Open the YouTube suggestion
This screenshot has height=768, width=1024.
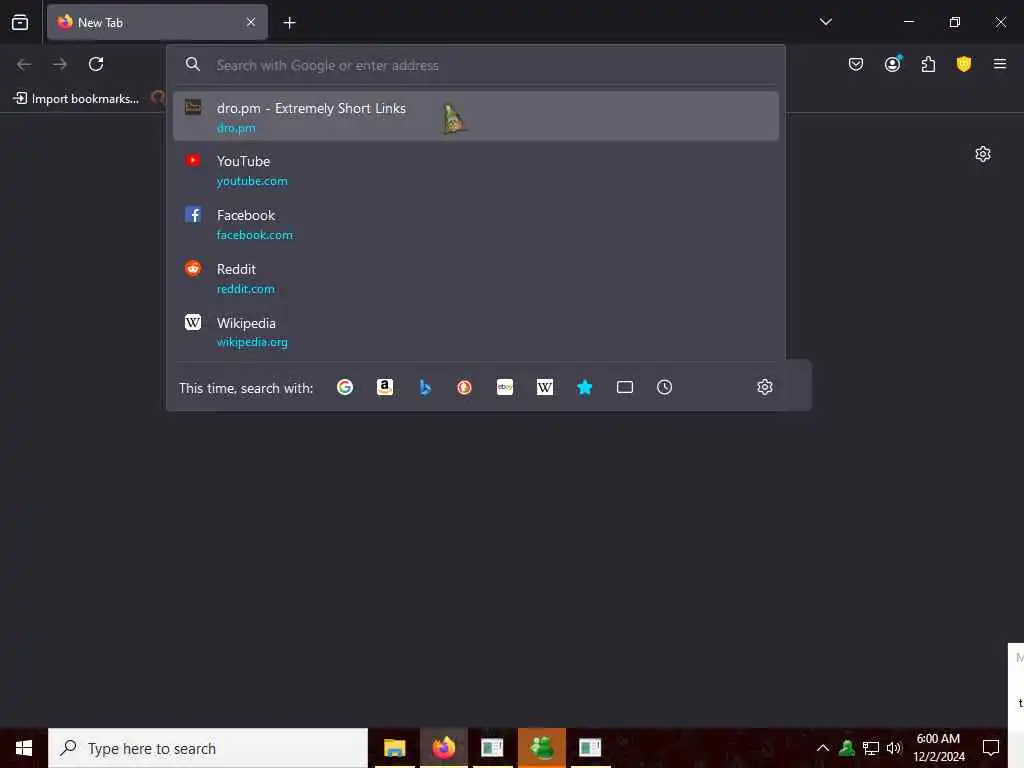(x=475, y=170)
